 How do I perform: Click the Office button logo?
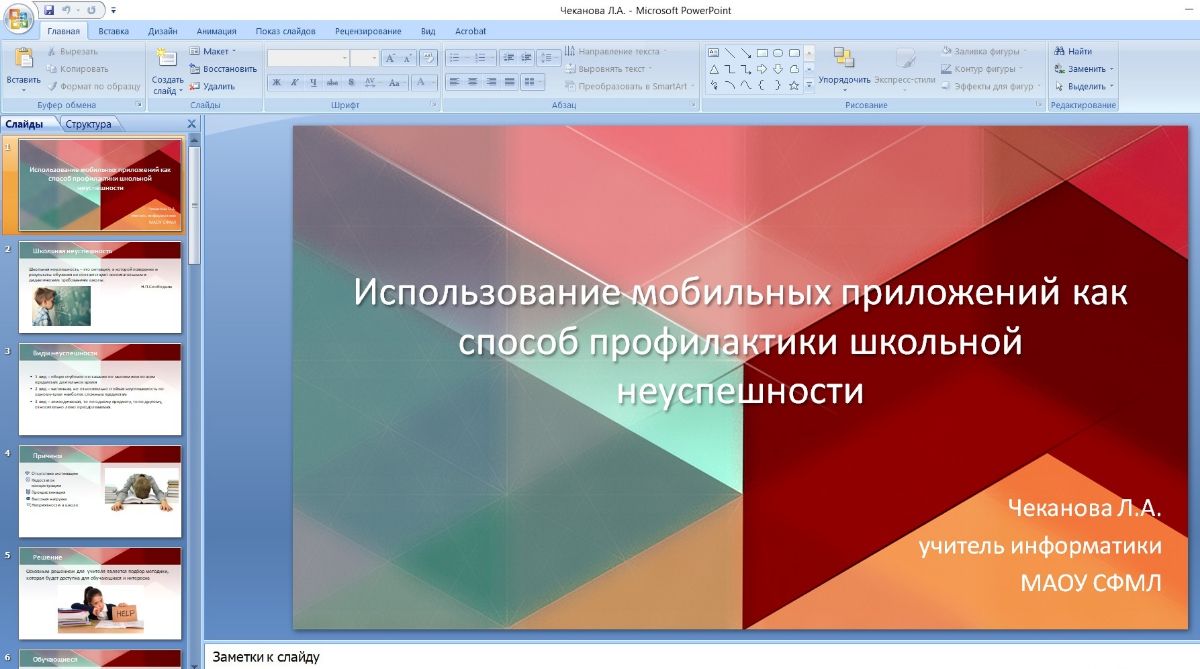pyautogui.click(x=19, y=19)
